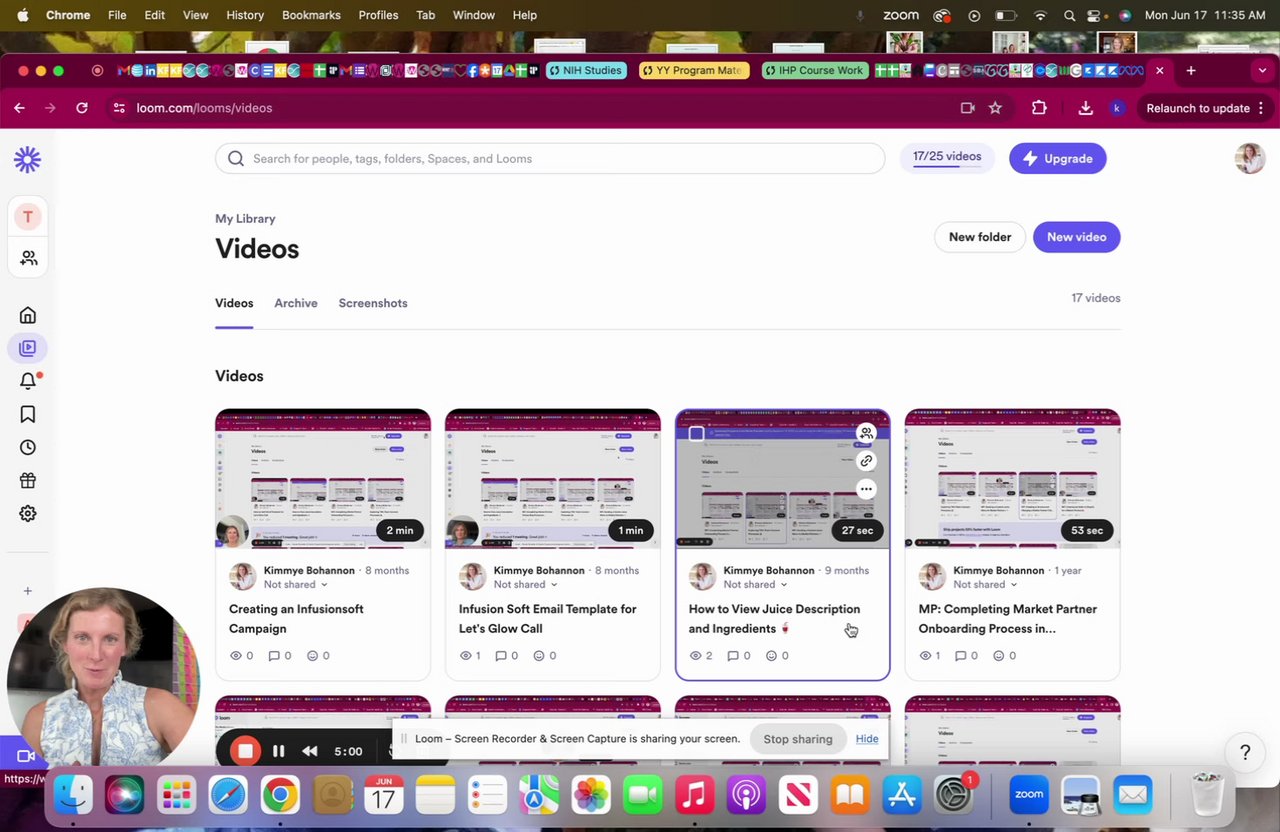This screenshot has width=1280, height=832.
Task: Click the rewind recording button
Action: [310, 751]
